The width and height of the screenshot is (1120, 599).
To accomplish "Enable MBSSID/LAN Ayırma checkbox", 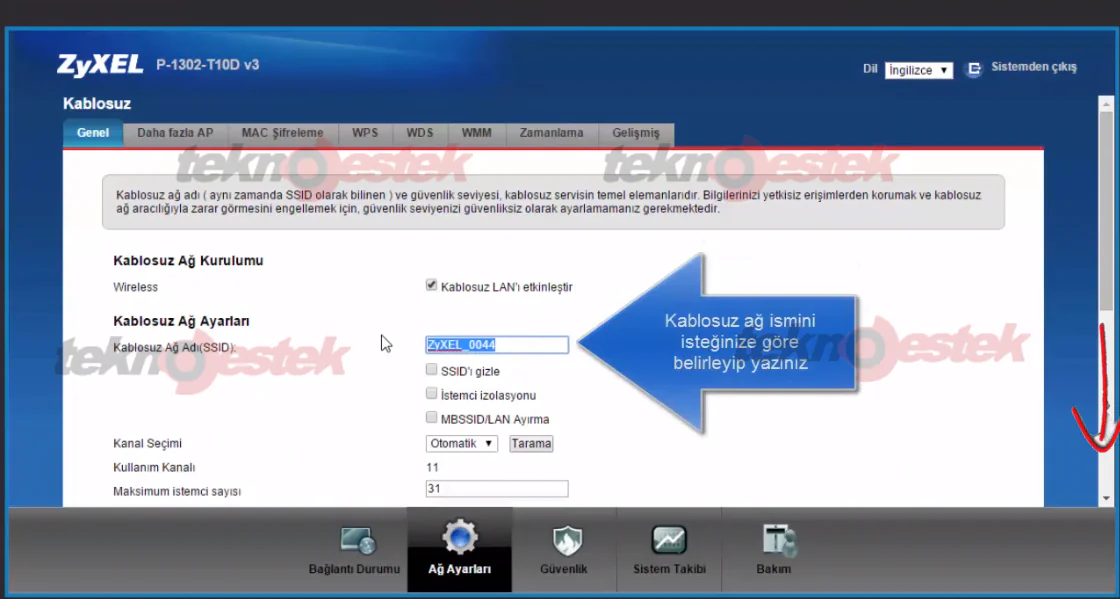I will [430, 418].
